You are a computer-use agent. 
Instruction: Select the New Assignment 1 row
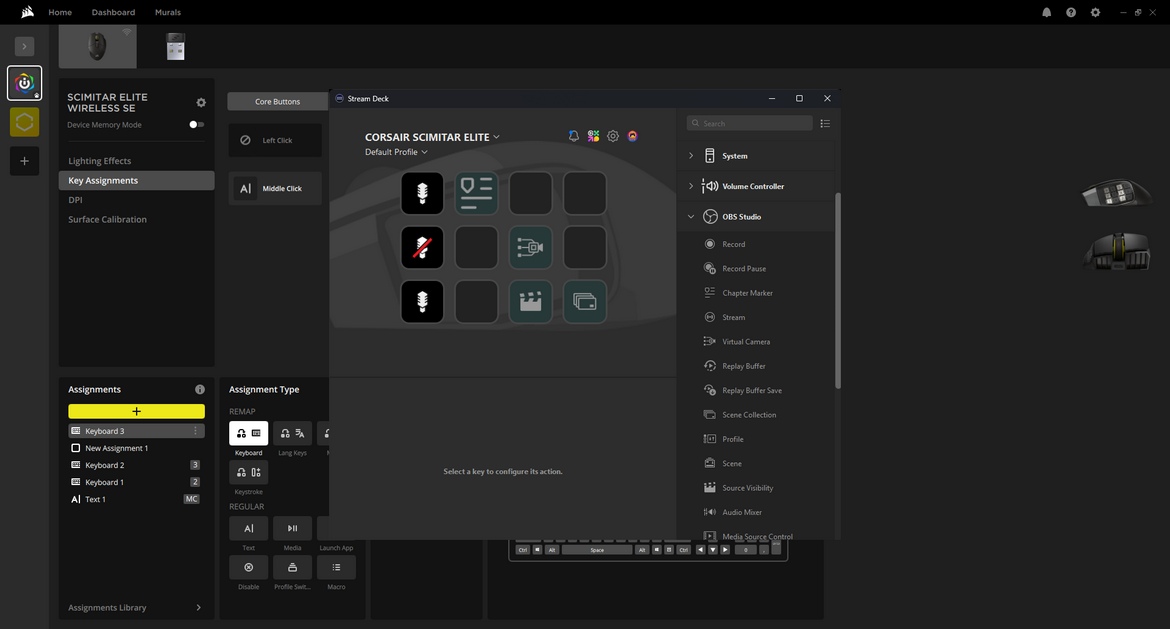(x=137, y=448)
